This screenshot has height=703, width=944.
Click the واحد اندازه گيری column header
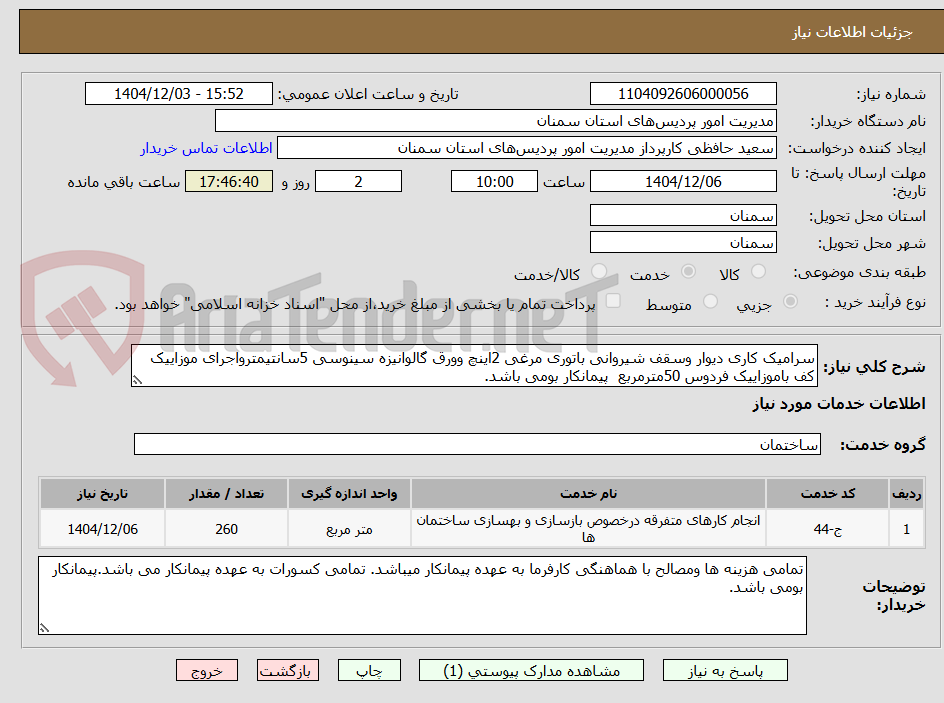point(349,494)
